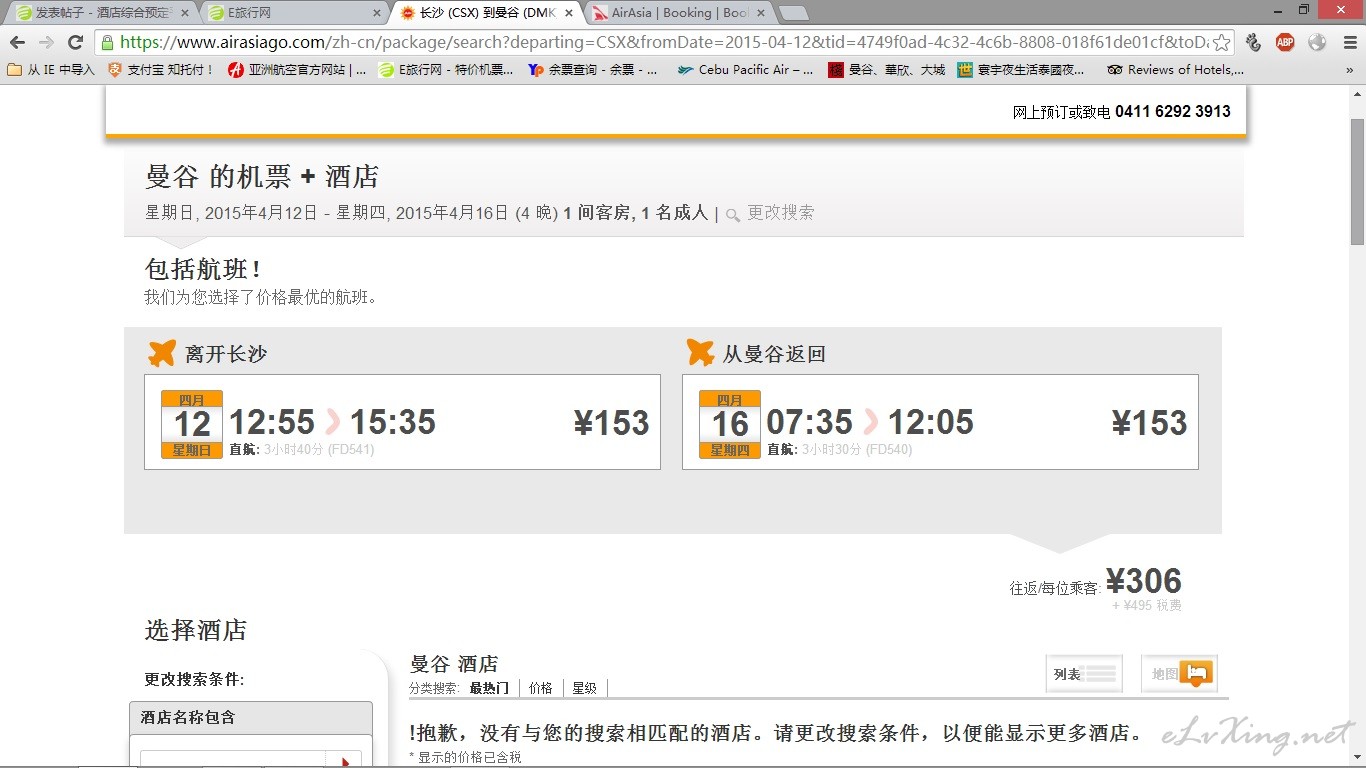This screenshot has height=768, width=1366.
Task: Sort hotels by 价格
Action: click(541, 688)
